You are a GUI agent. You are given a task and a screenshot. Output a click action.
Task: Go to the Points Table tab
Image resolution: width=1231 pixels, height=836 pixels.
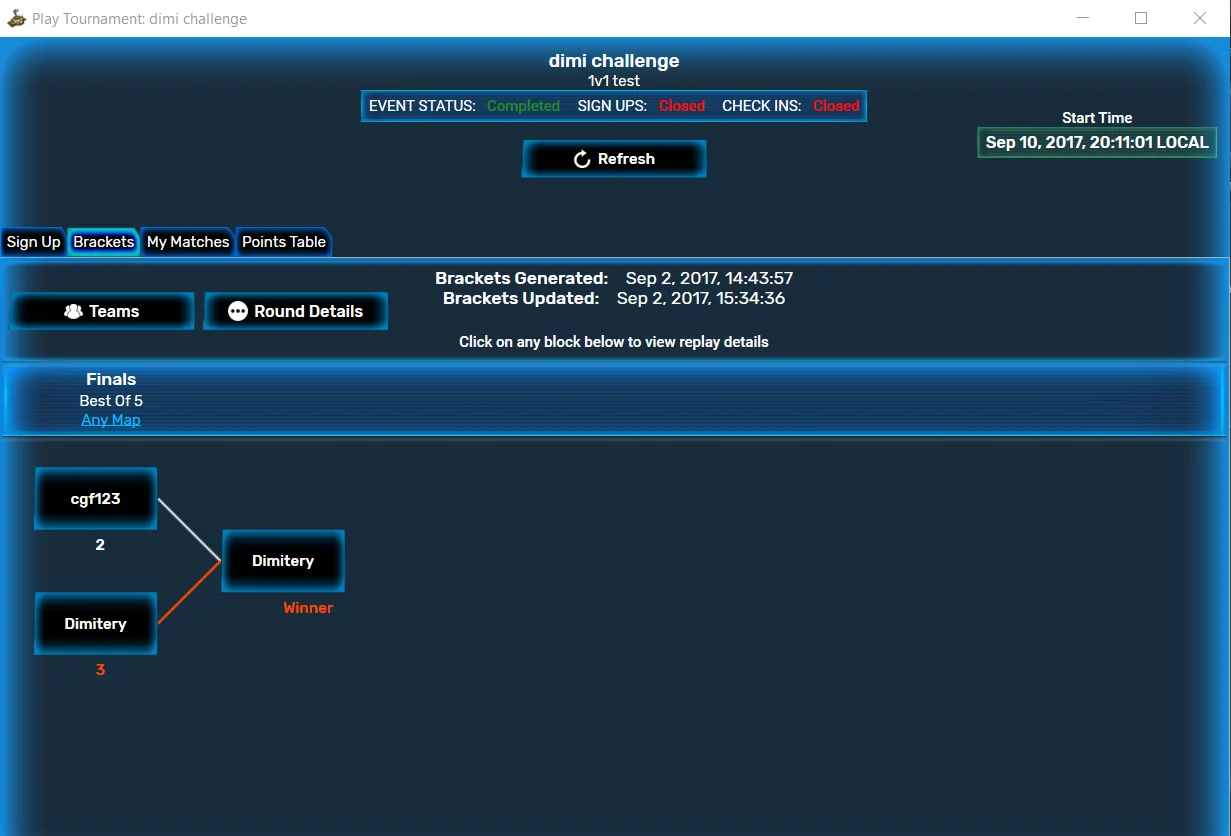coord(284,242)
